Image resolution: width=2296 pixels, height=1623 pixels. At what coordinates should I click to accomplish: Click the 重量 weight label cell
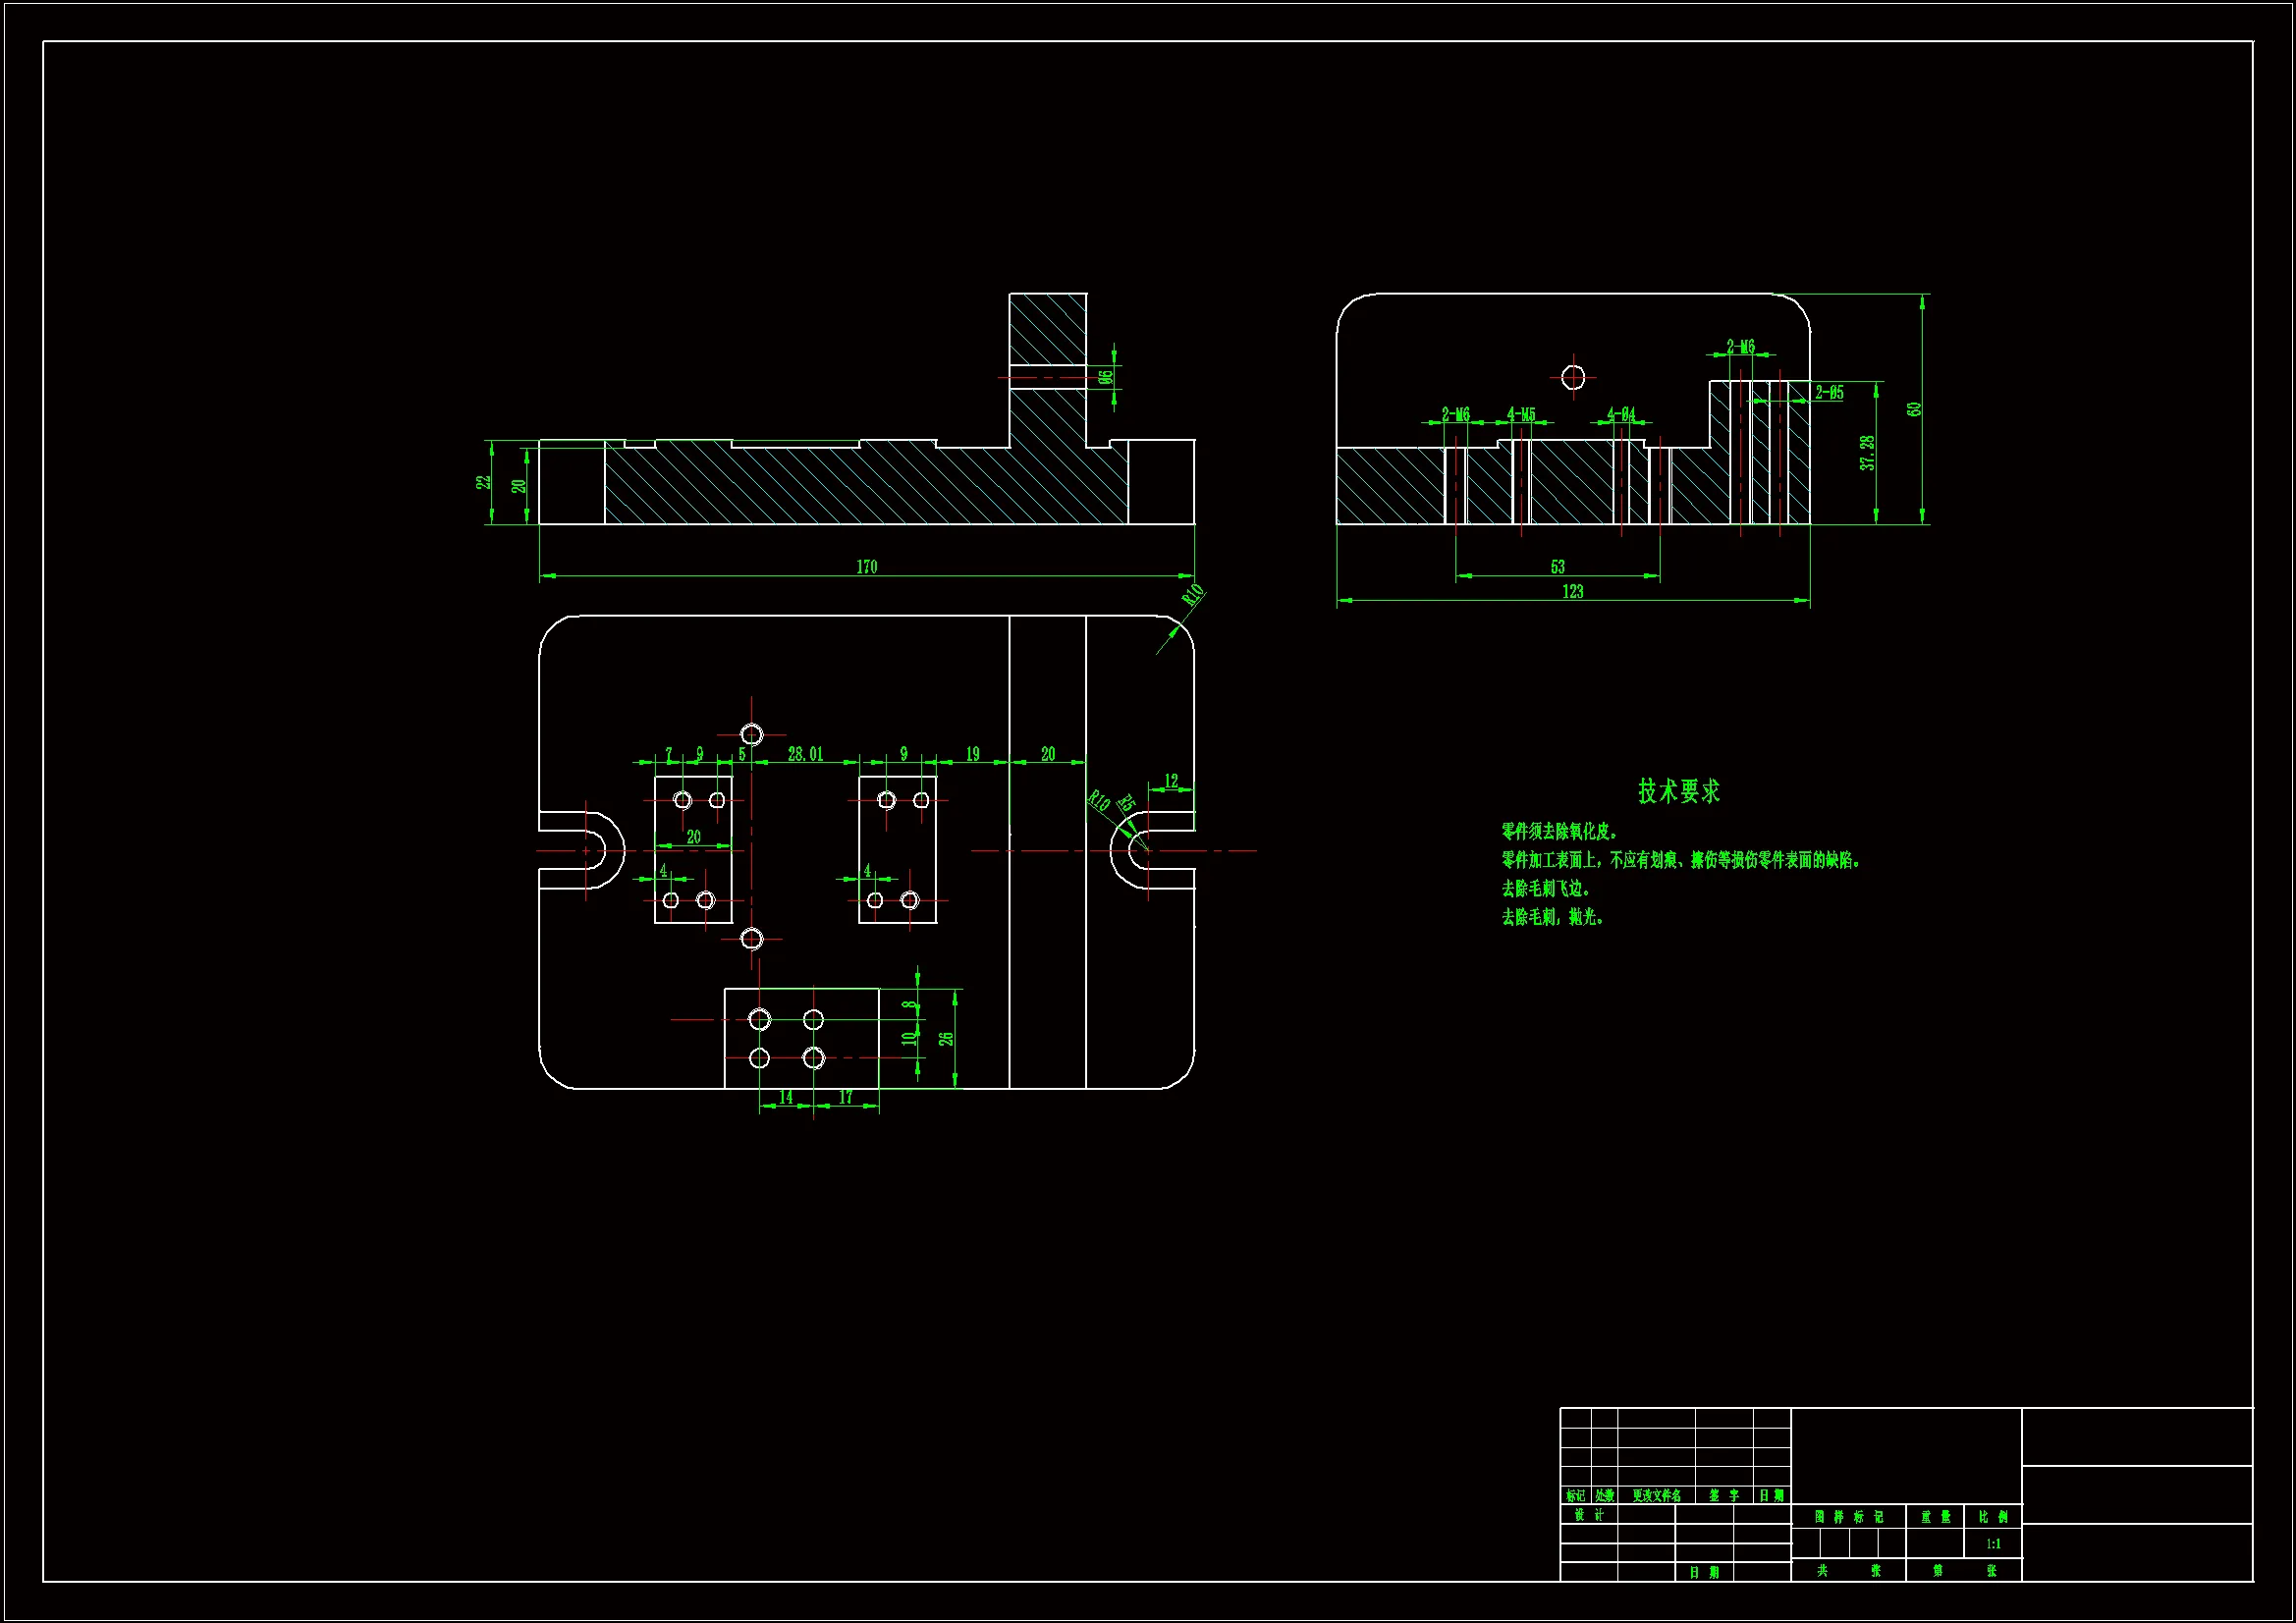pos(1935,1517)
